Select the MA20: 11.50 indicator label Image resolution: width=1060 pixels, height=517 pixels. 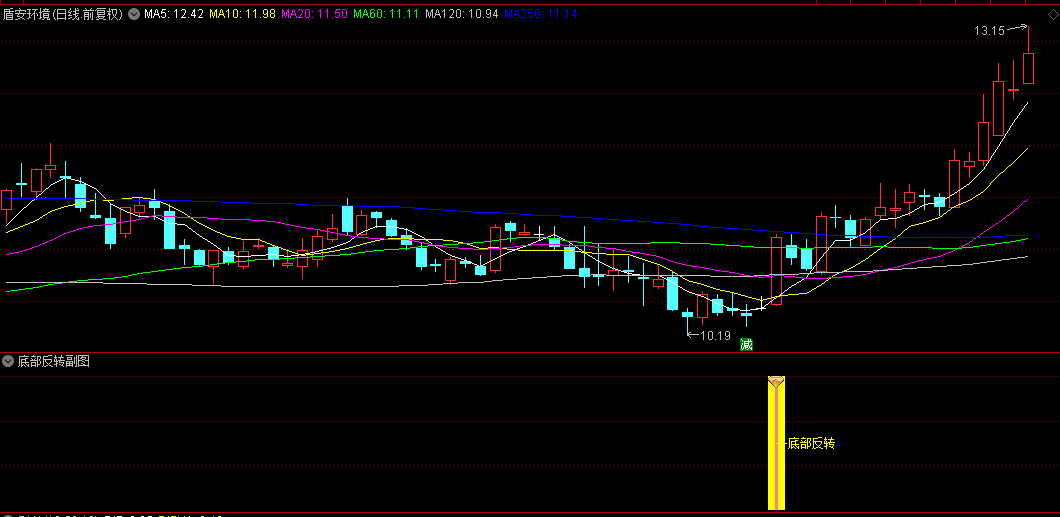[314, 14]
